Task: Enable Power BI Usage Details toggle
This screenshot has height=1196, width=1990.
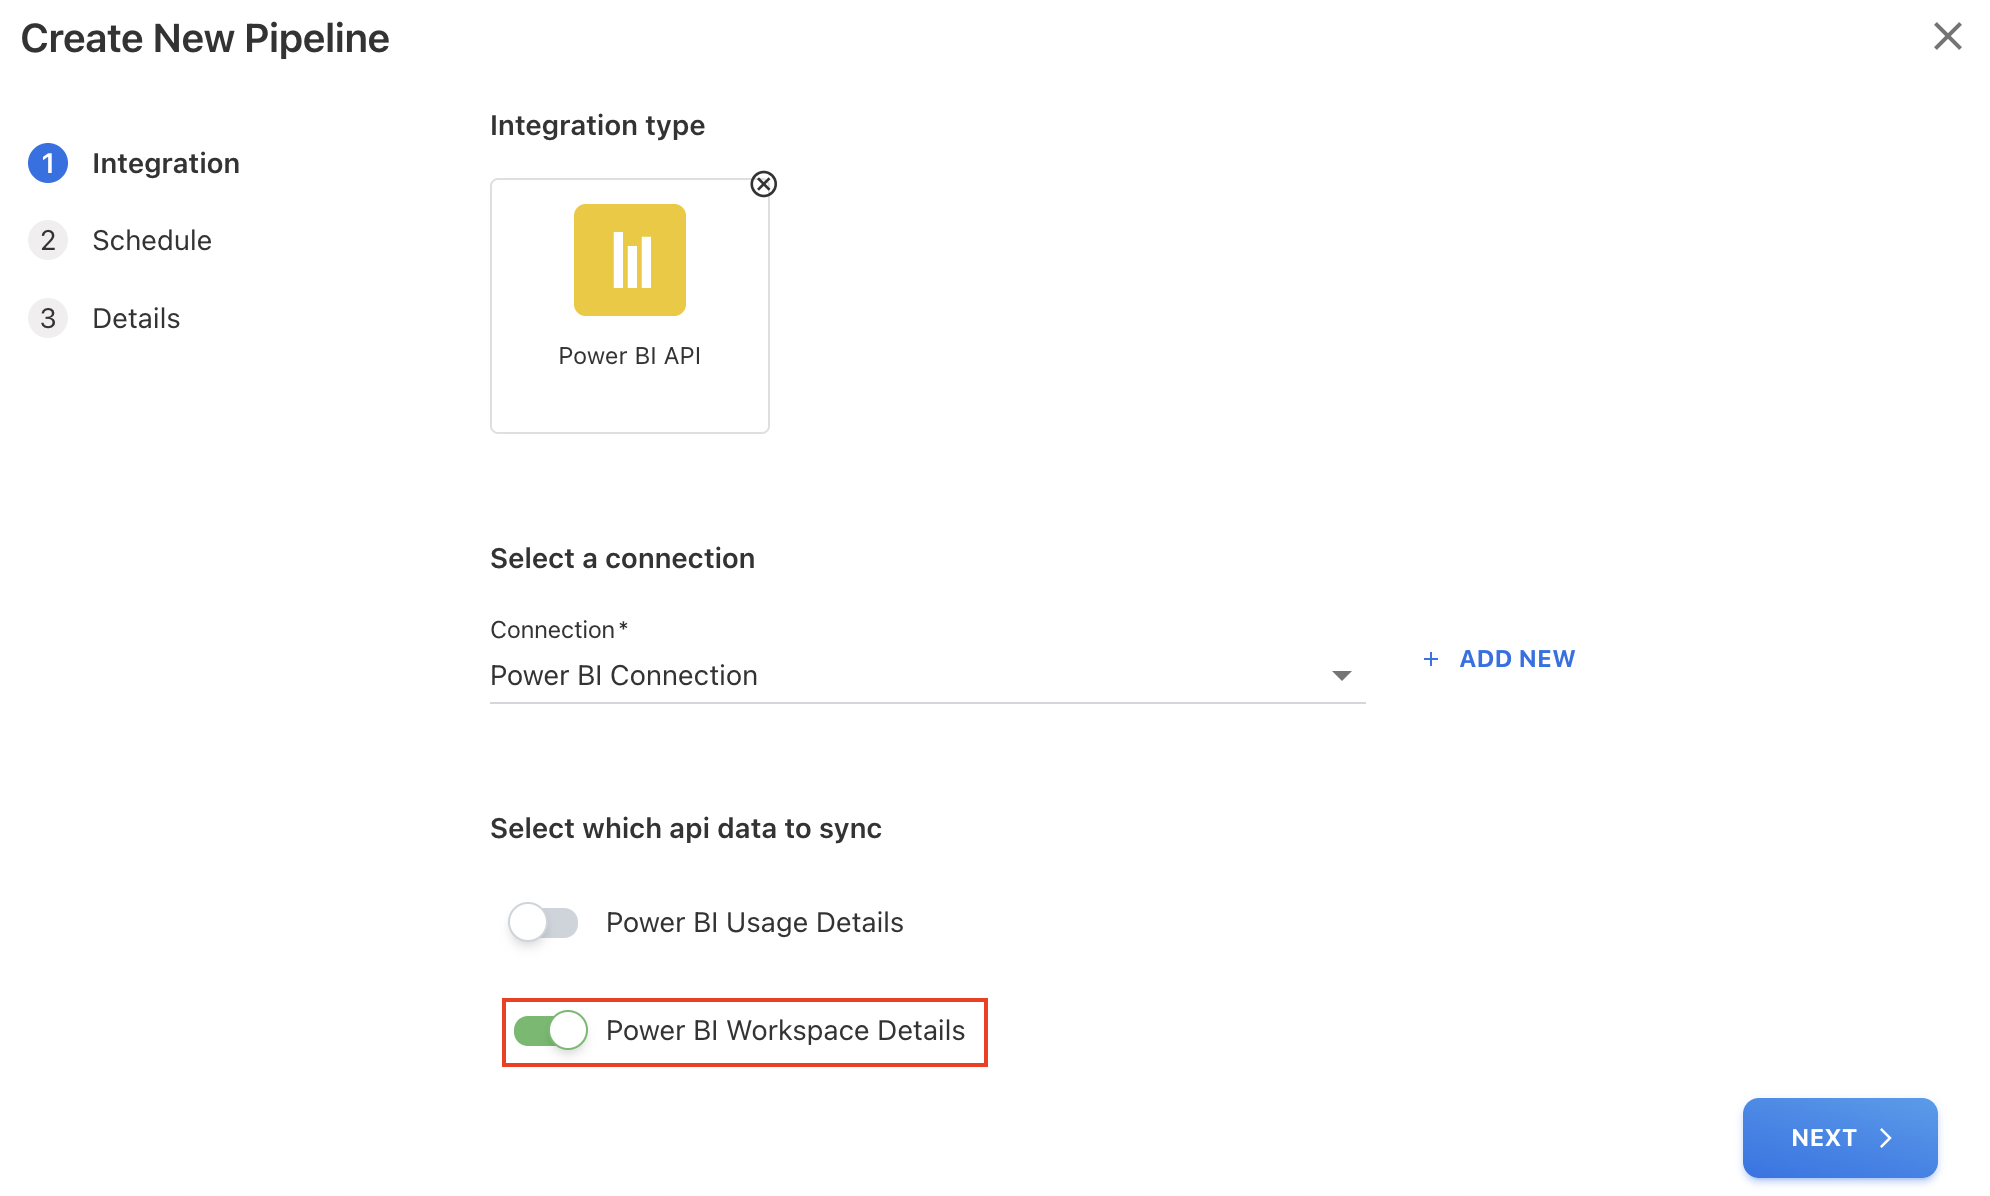Action: 543,922
